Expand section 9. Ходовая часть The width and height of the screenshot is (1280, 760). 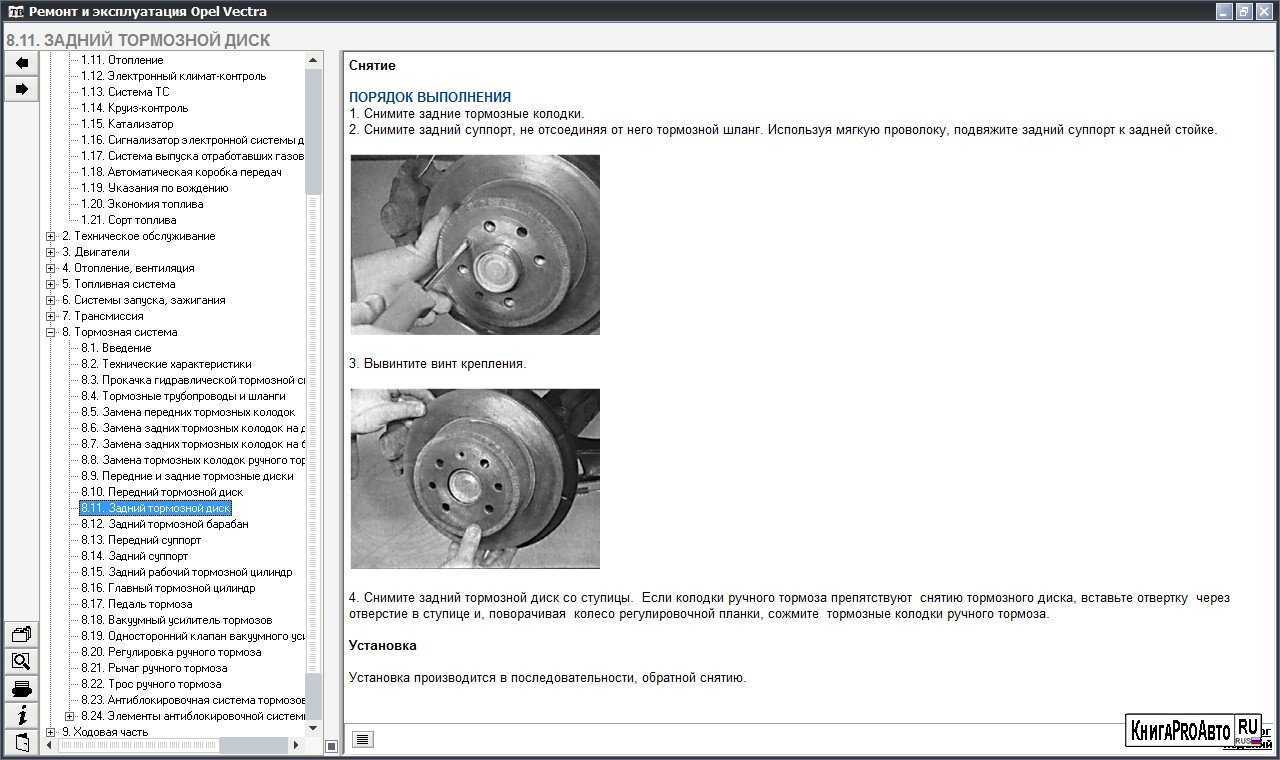point(51,732)
